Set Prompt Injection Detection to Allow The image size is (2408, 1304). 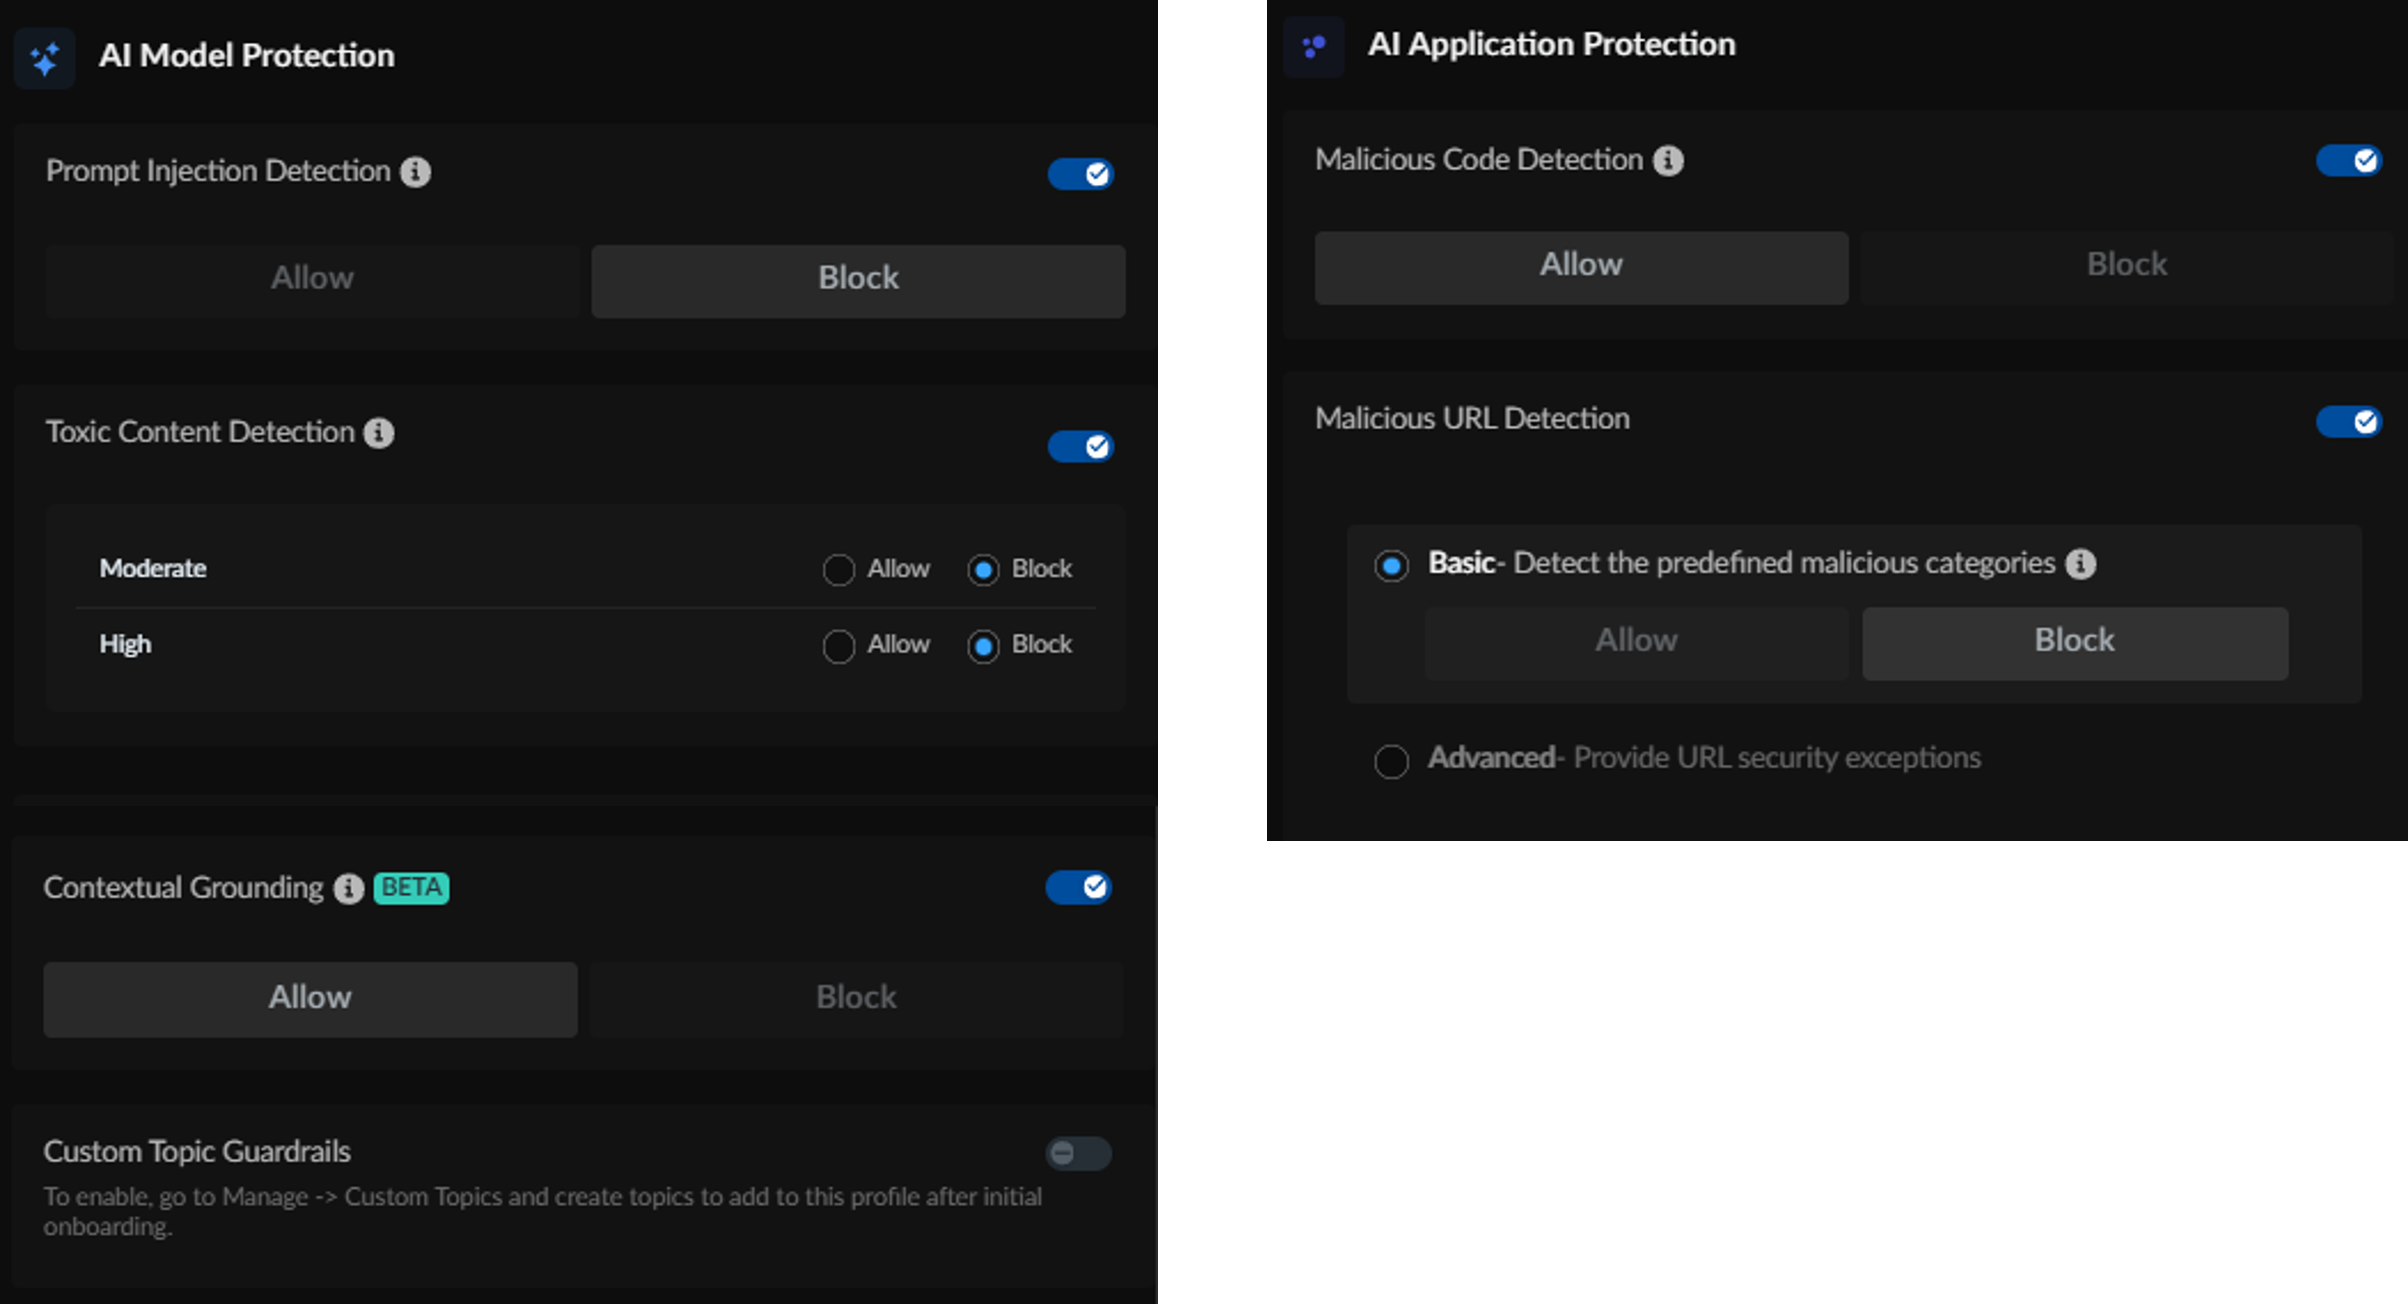point(312,280)
